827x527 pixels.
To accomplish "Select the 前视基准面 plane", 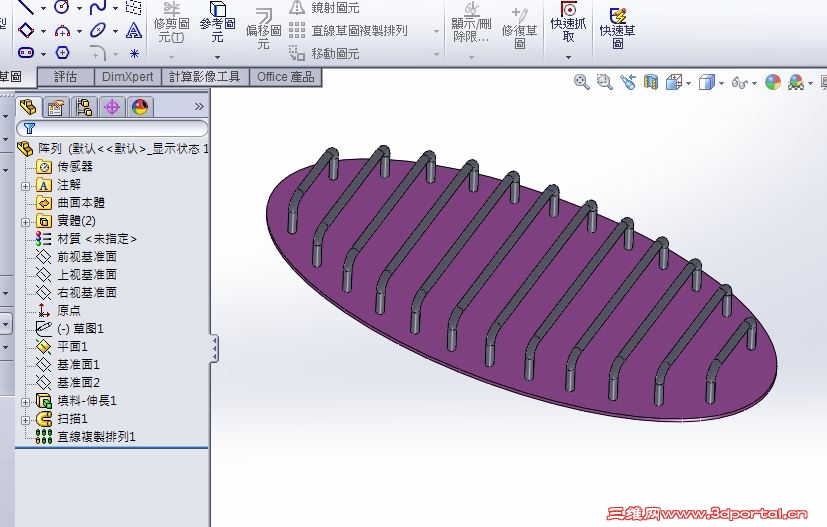I will [86, 256].
